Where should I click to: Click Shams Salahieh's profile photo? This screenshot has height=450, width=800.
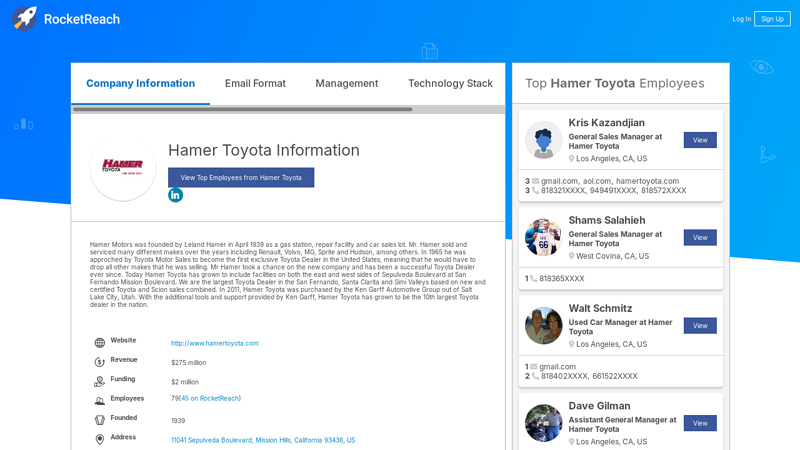(x=543, y=237)
